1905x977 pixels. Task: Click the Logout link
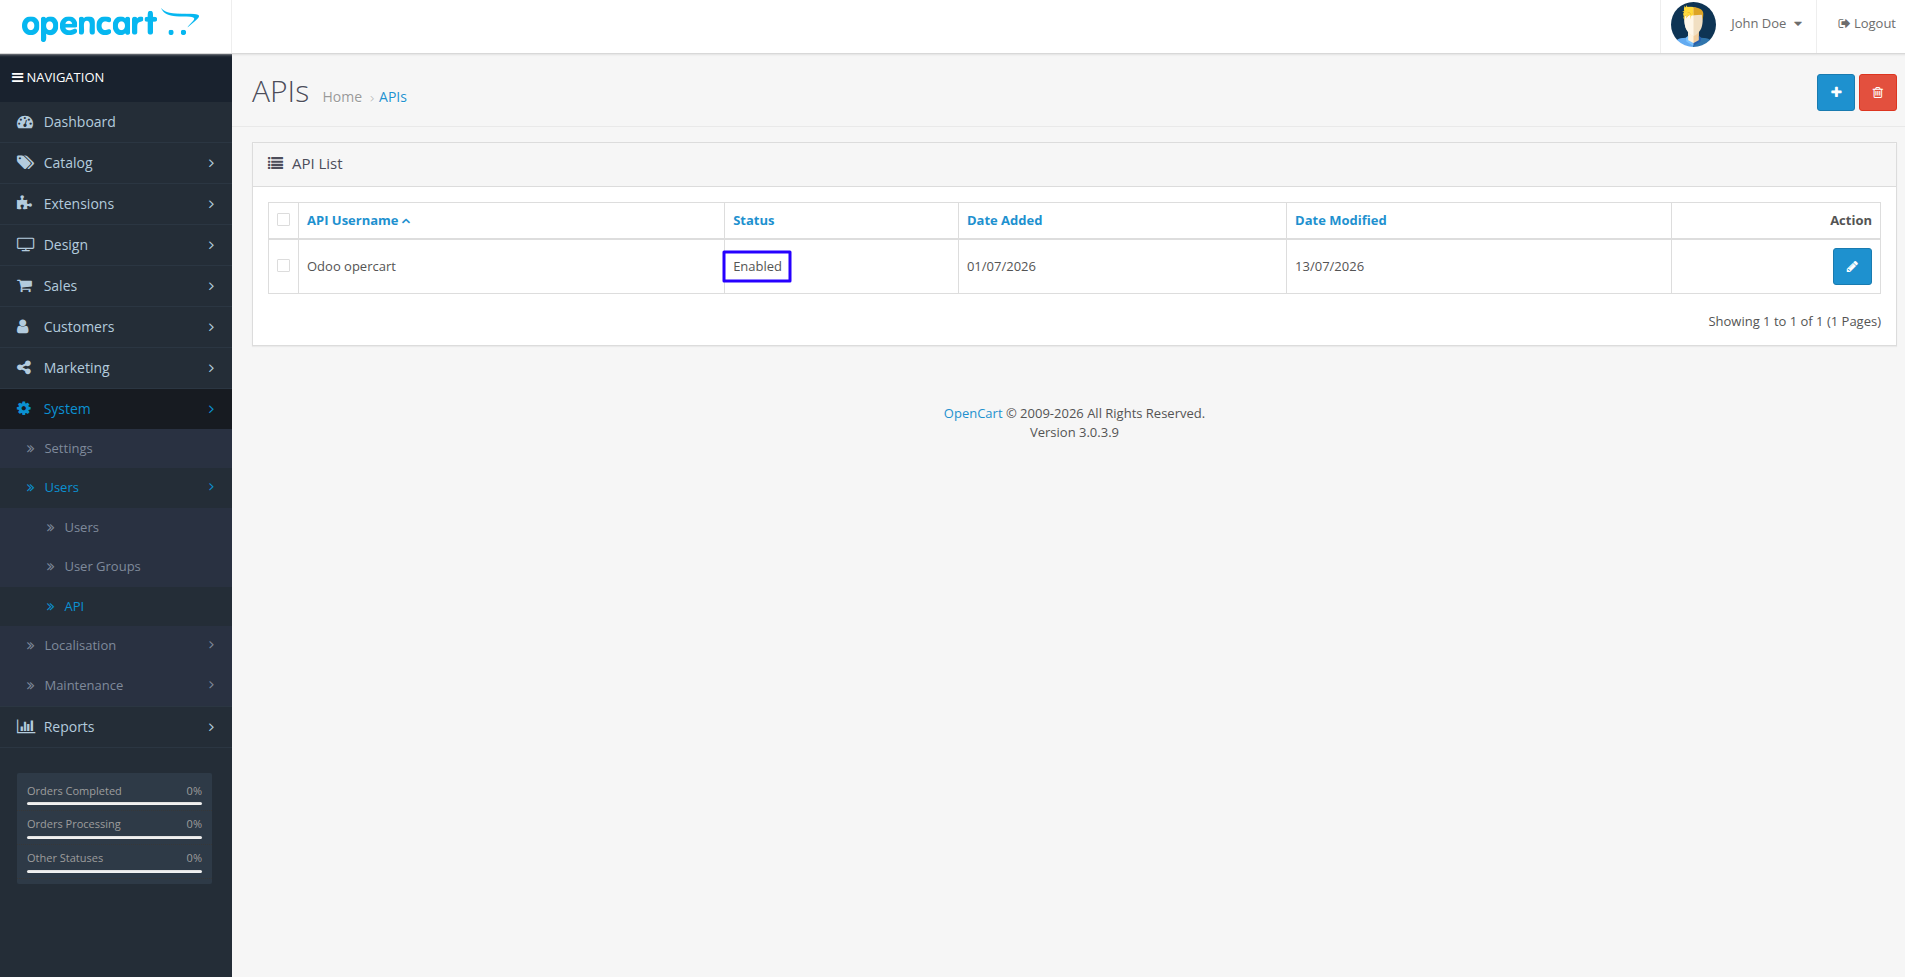1866,24
